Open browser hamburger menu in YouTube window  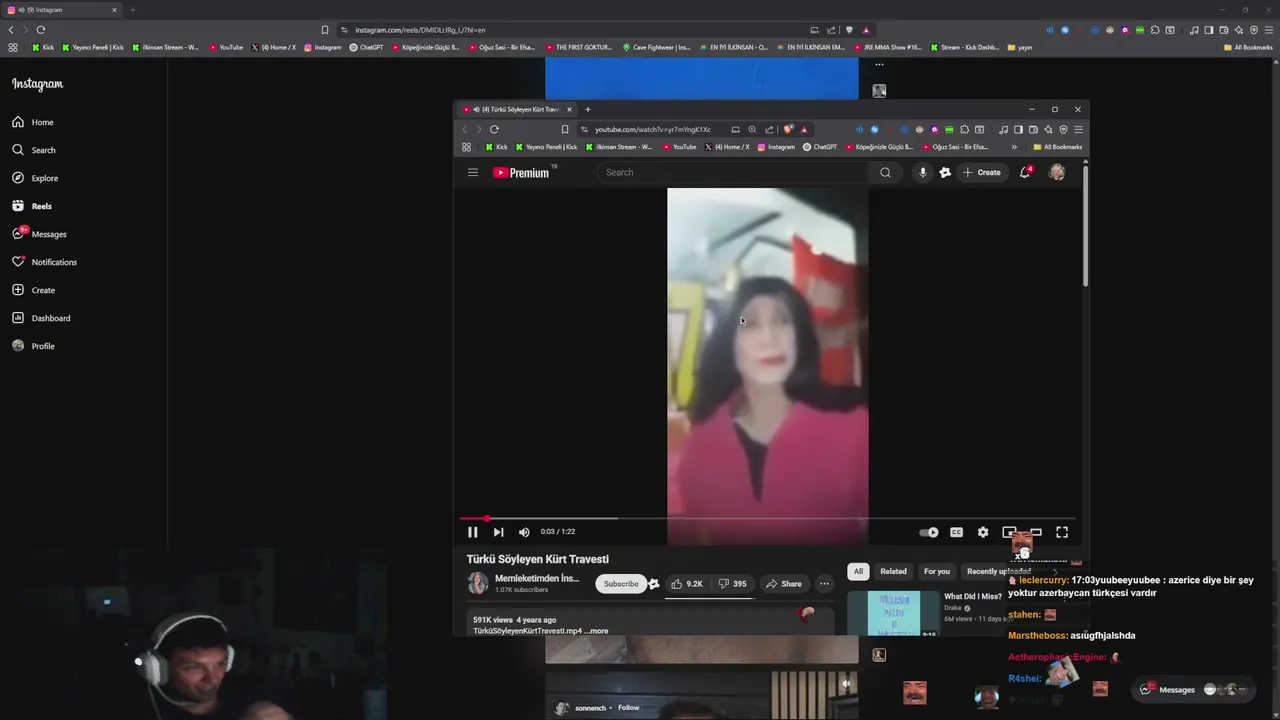point(1077,129)
